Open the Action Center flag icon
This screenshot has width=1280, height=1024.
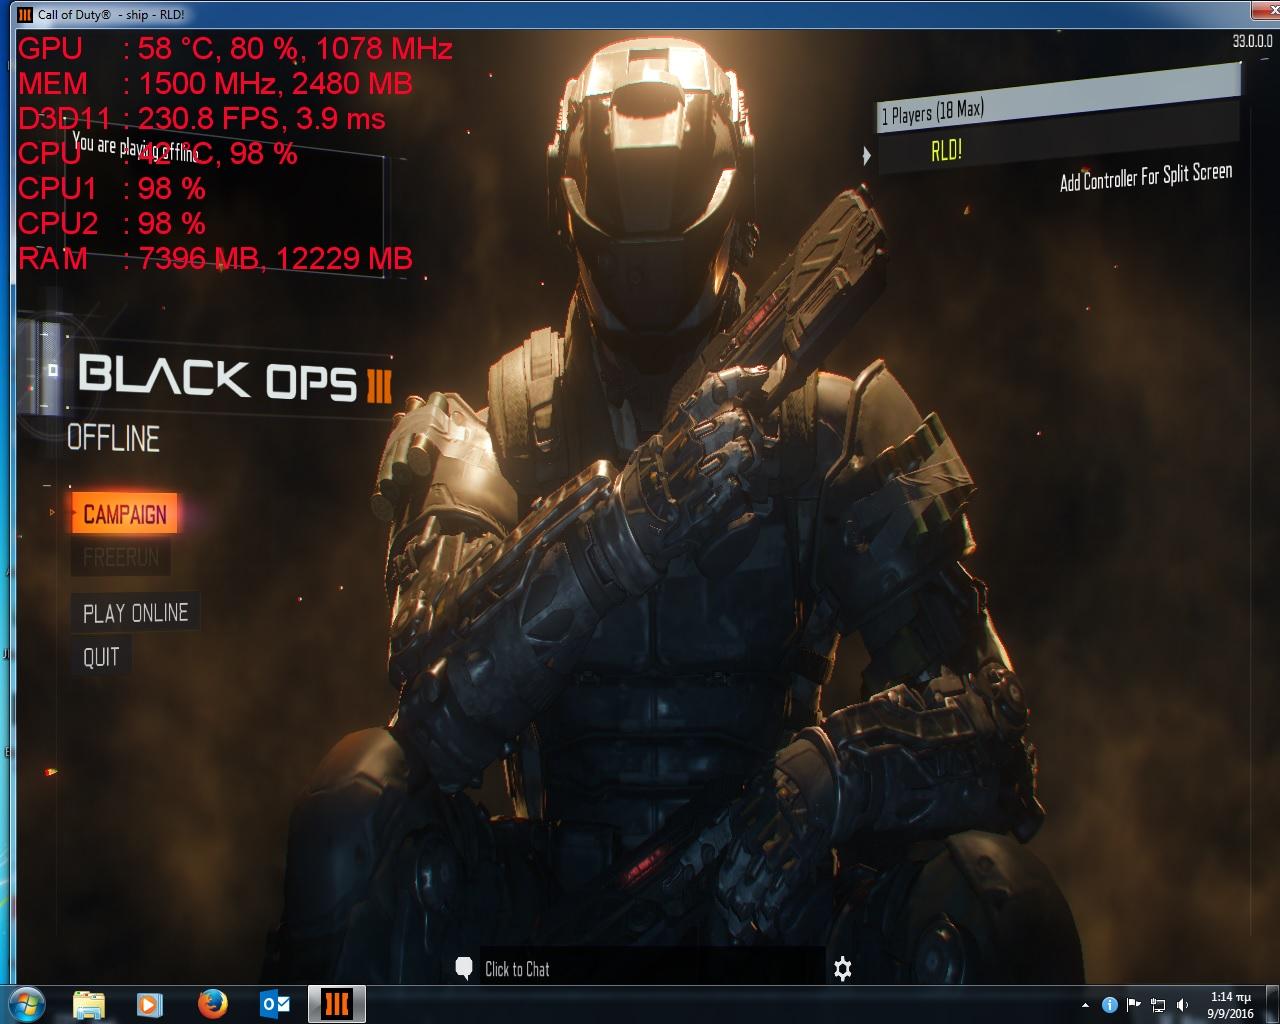tap(1133, 1005)
